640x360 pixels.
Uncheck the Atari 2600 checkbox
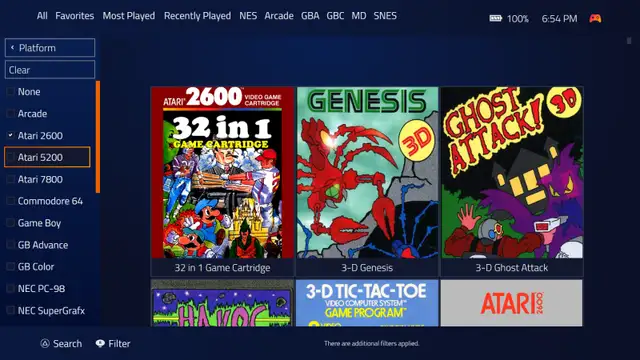[x=11, y=136]
